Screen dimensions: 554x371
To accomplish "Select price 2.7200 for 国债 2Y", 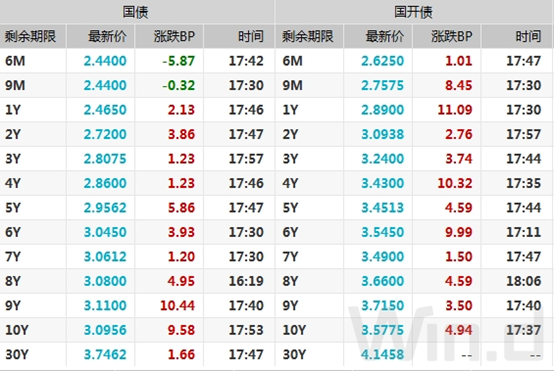I will pos(105,134).
